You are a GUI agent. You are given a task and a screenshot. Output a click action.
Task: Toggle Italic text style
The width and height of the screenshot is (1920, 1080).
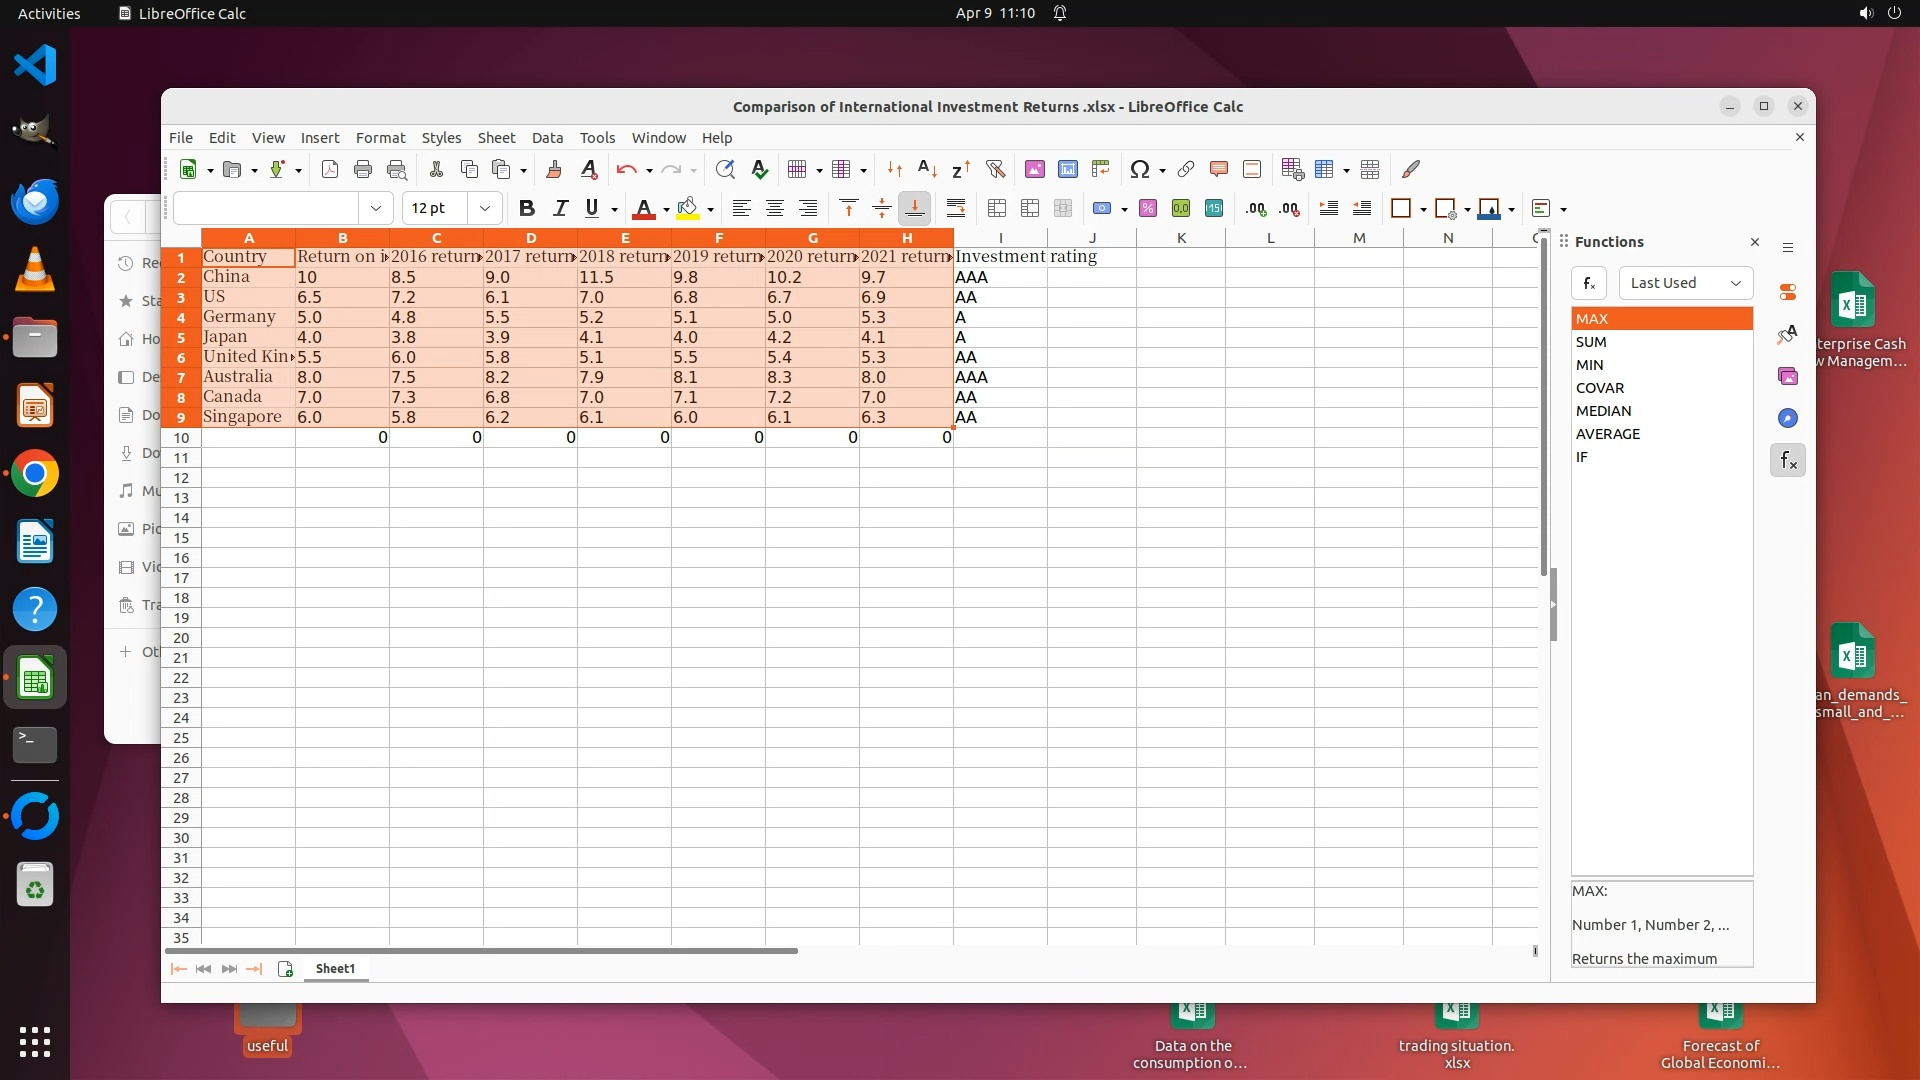(560, 208)
